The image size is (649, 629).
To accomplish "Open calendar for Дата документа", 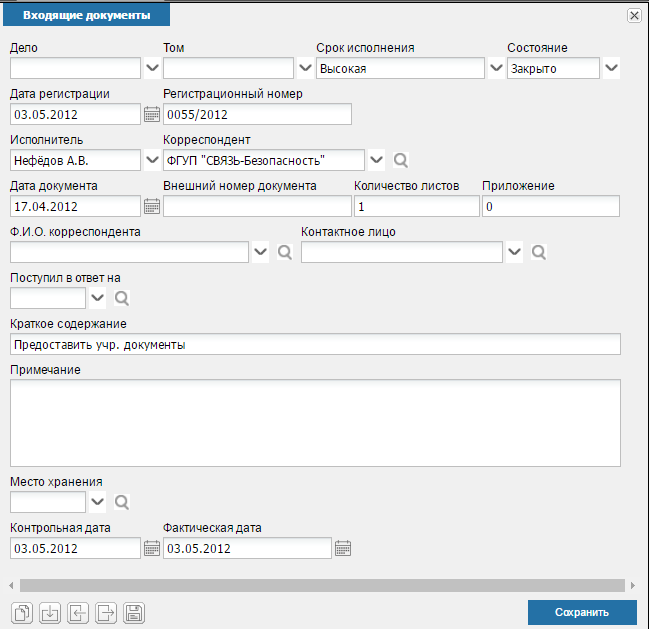I will tap(152, 206).
